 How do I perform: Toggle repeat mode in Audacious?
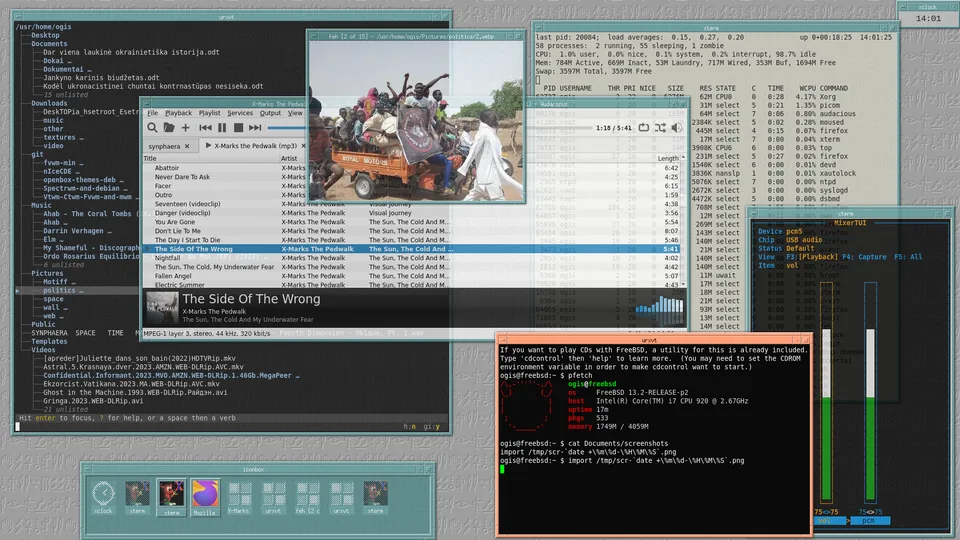pos(643,128)
